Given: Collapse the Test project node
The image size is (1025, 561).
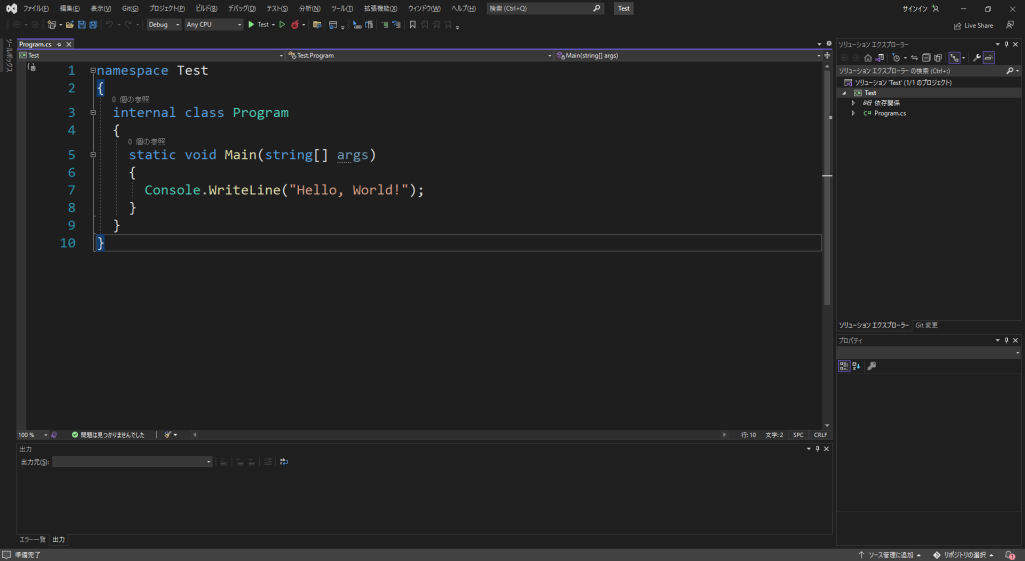Looking at the screenshot, I should (x=844, y=93).
